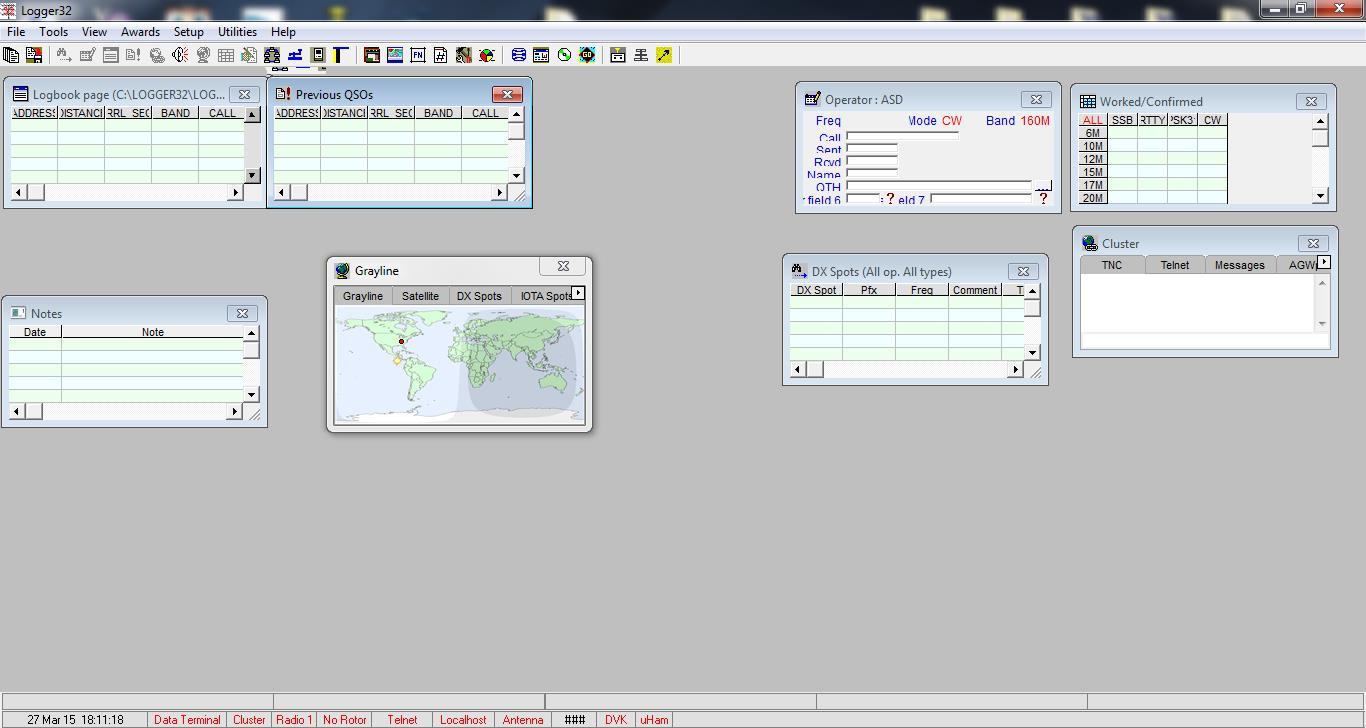Click the yellow diagonal arrow icon at toolbar's end
The image size is (1366, 728).
[664, 55]
